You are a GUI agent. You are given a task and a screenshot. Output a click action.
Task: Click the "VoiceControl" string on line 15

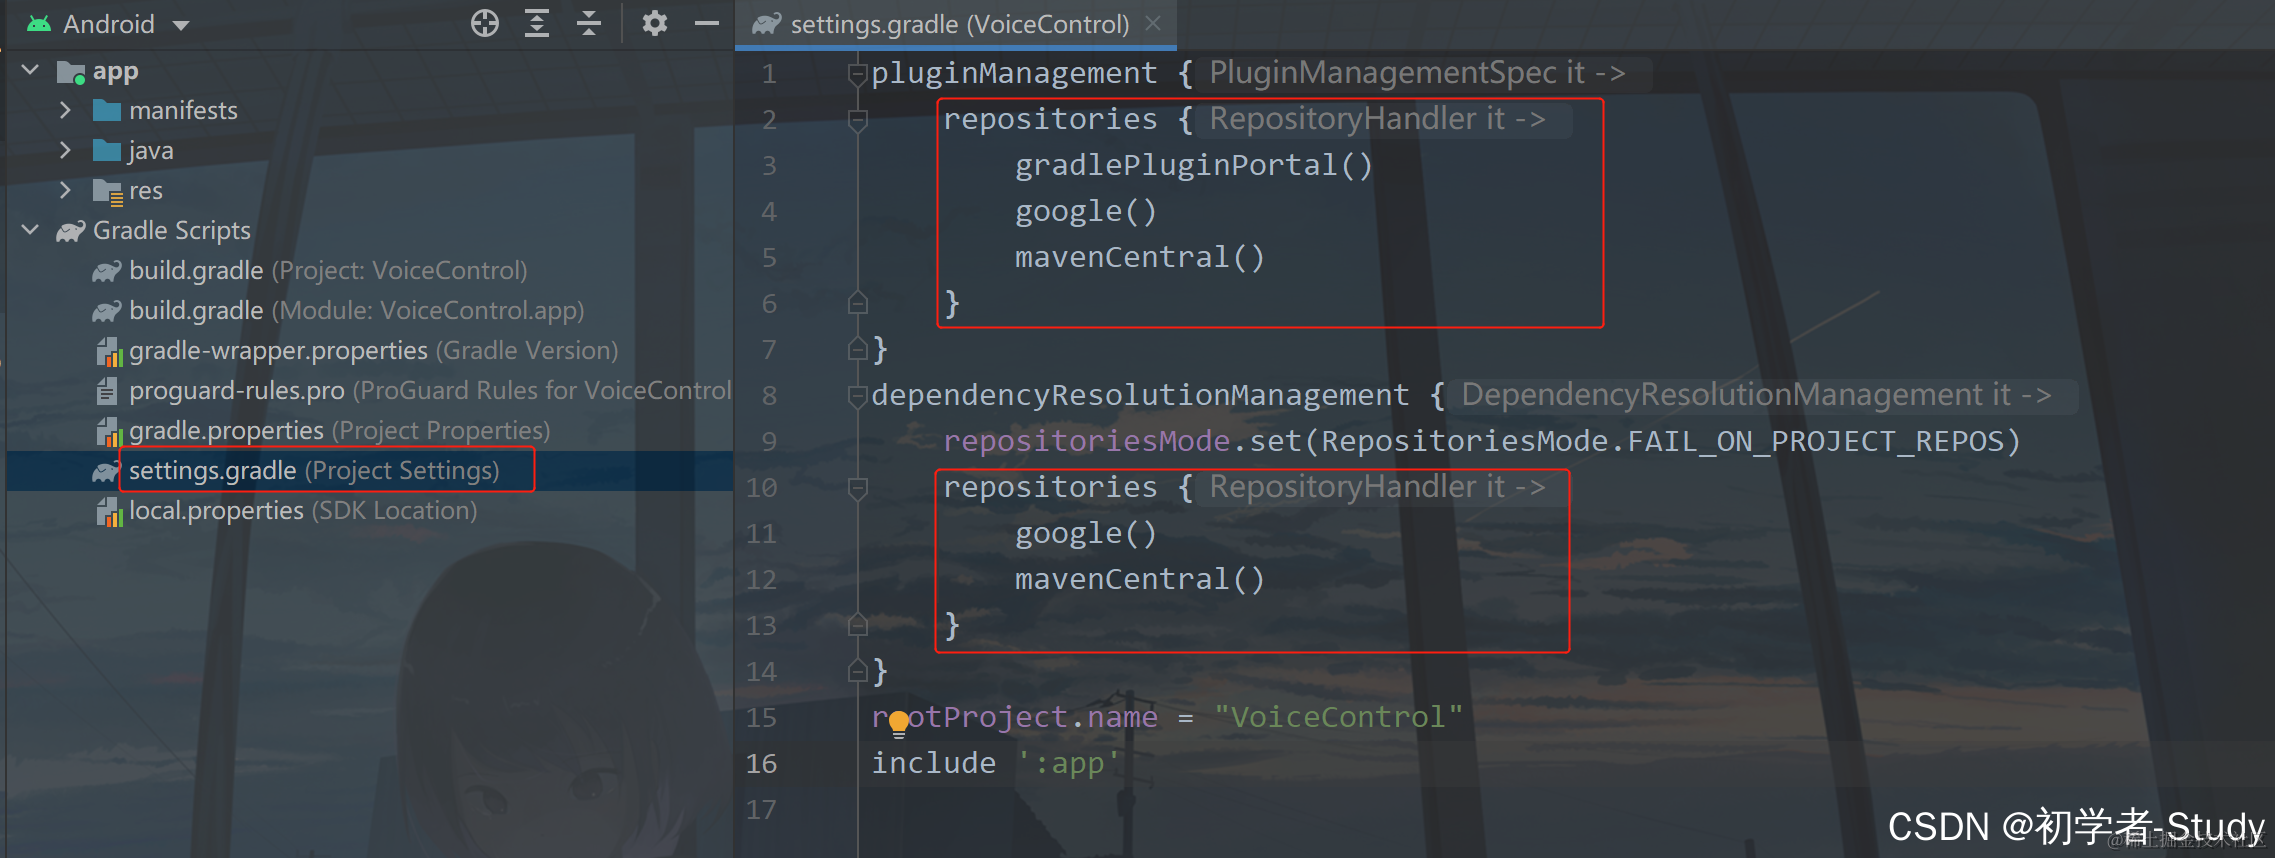1339,717
